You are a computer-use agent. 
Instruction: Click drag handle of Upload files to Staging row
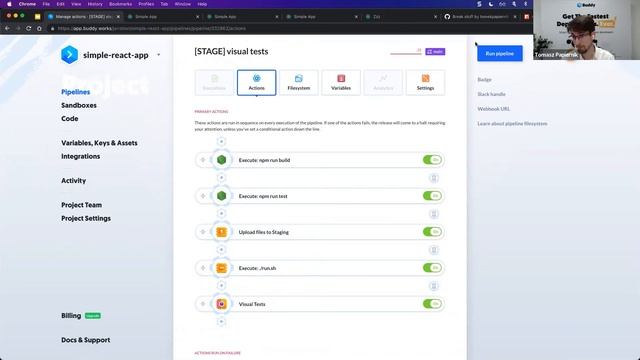click(203, 232)
